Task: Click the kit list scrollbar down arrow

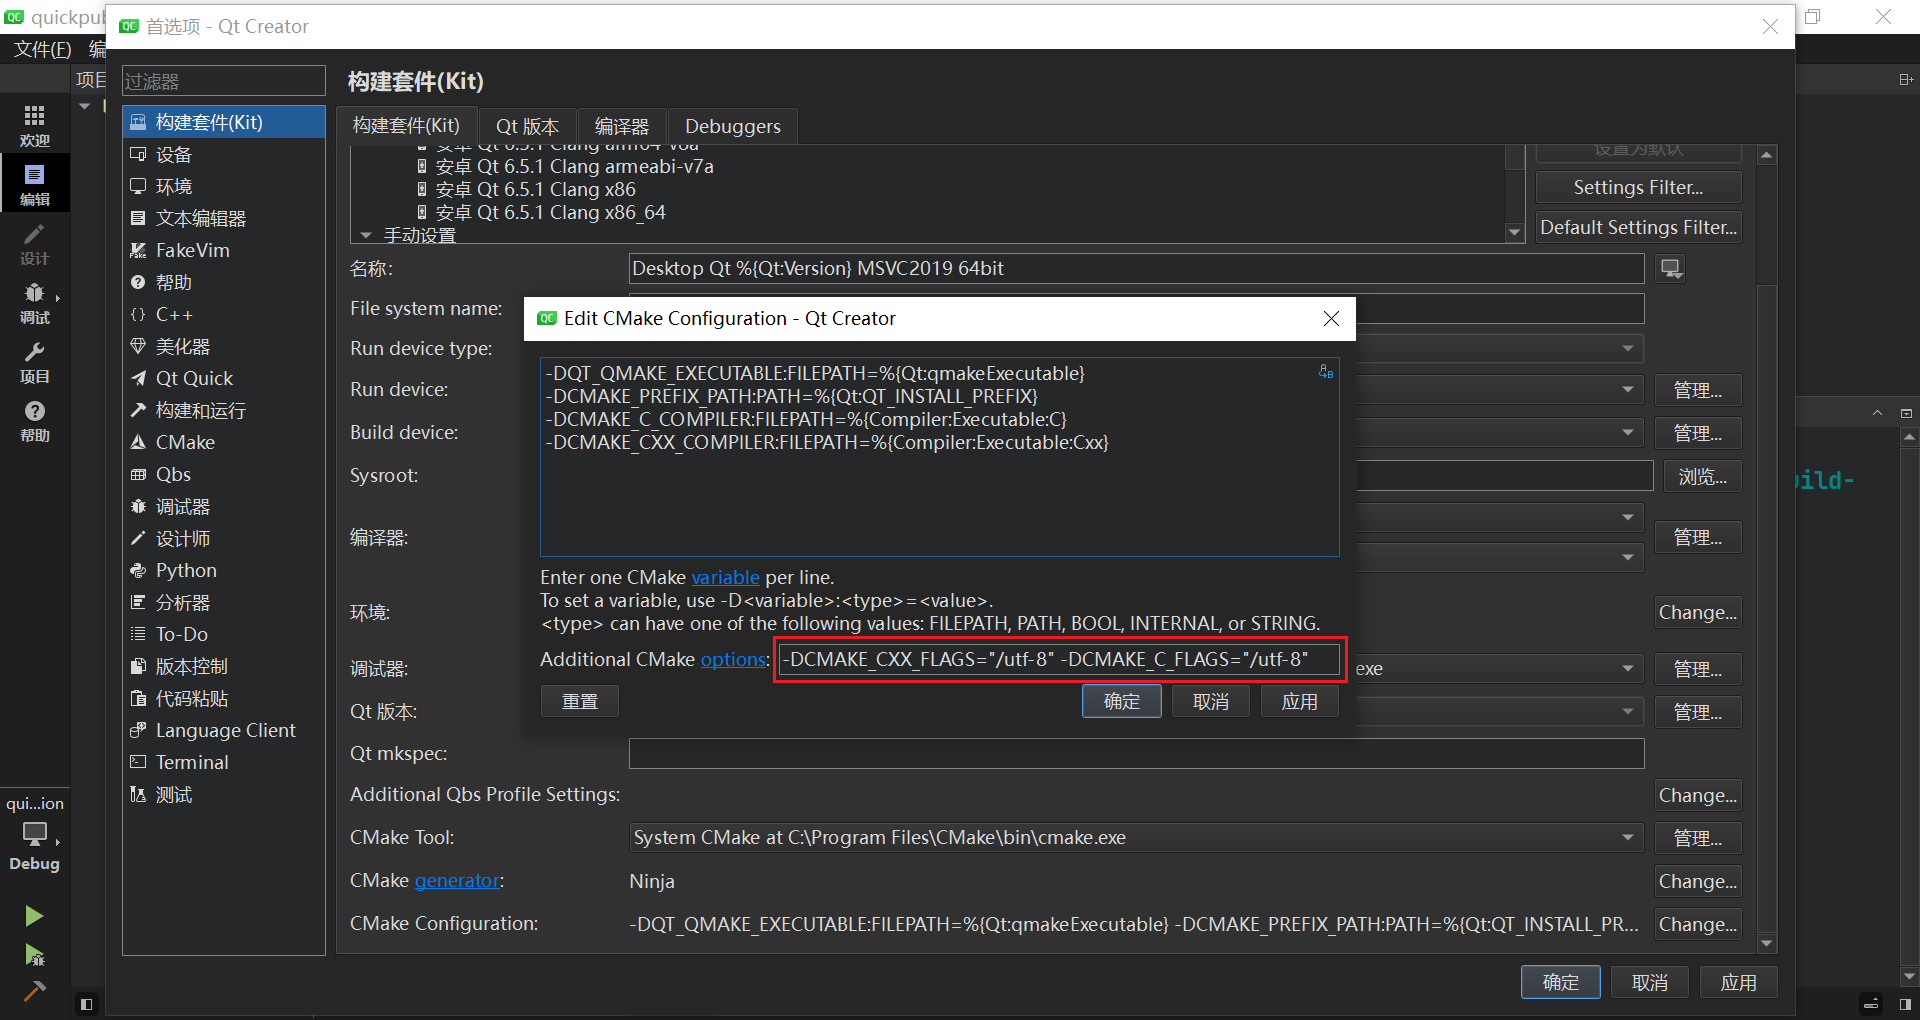Action: 1514,232
